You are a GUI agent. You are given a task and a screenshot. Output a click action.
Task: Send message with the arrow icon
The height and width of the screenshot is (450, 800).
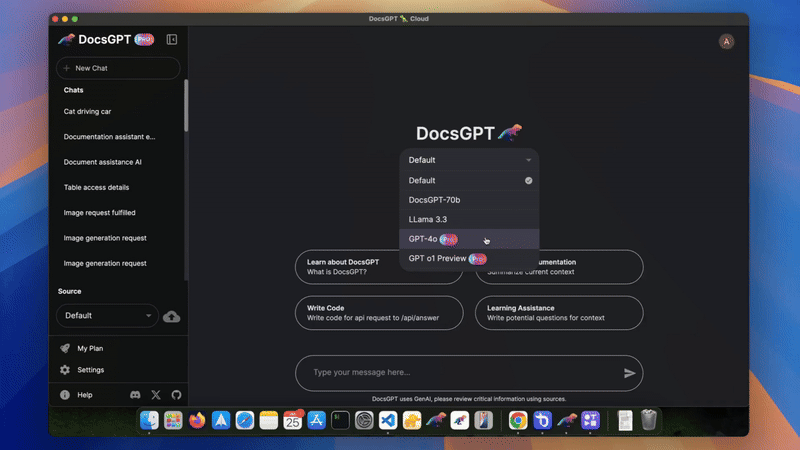[630, 373]
